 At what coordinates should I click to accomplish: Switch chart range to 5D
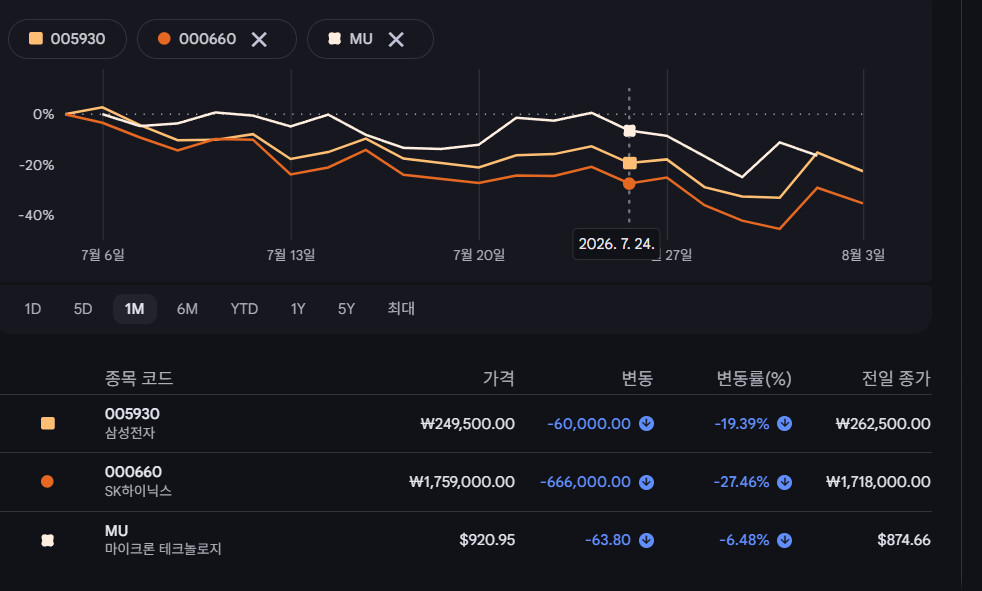click(83, 309)
